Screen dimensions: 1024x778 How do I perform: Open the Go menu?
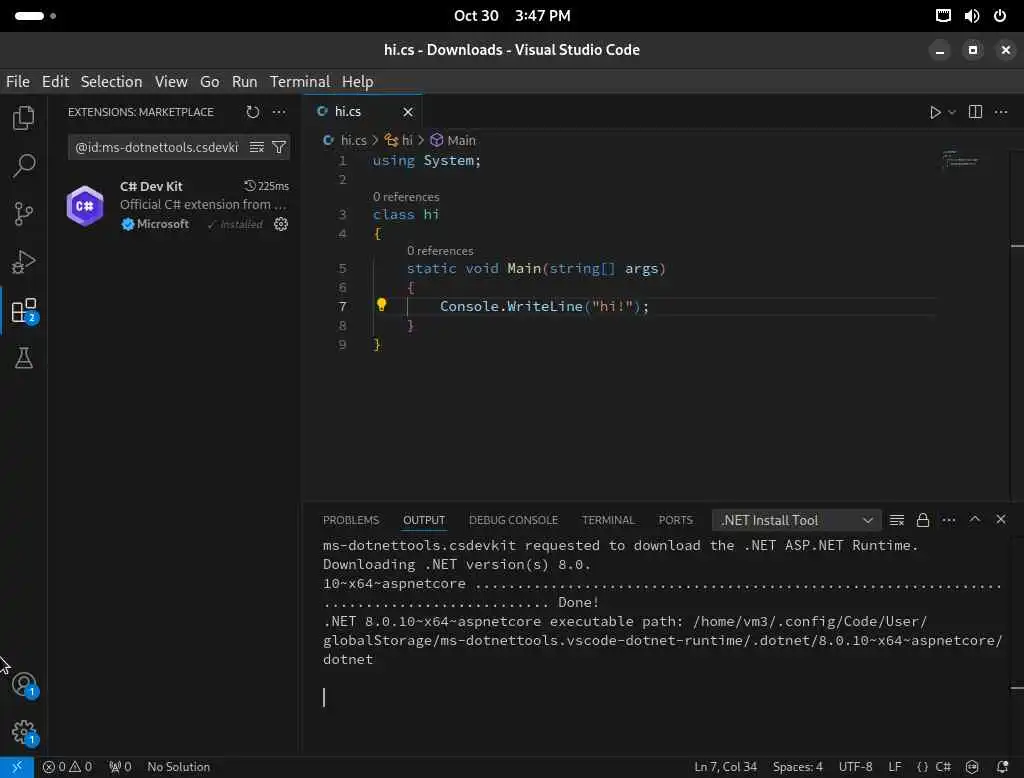(x=210, y=82)
